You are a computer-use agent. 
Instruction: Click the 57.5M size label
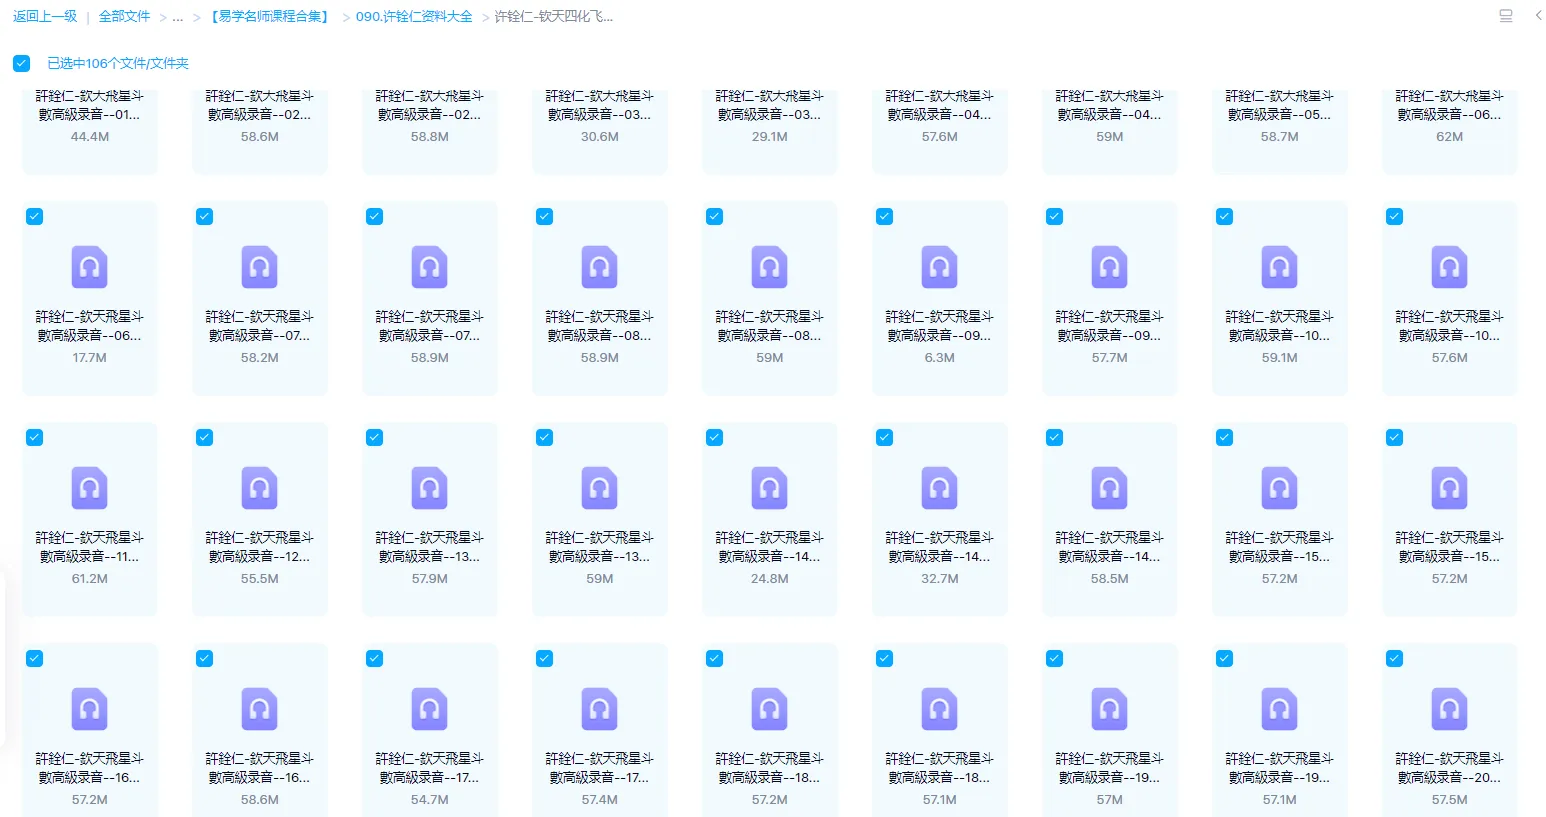(x=1450, y=800)
